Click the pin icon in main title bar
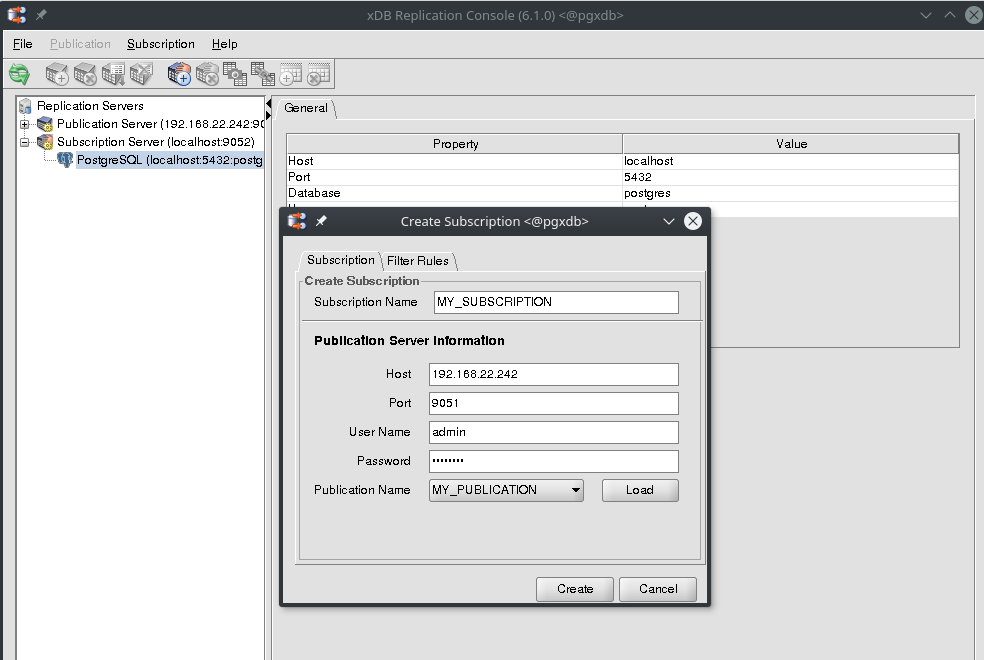The height and width of the screenshot is (660, 984). [41, 14]
